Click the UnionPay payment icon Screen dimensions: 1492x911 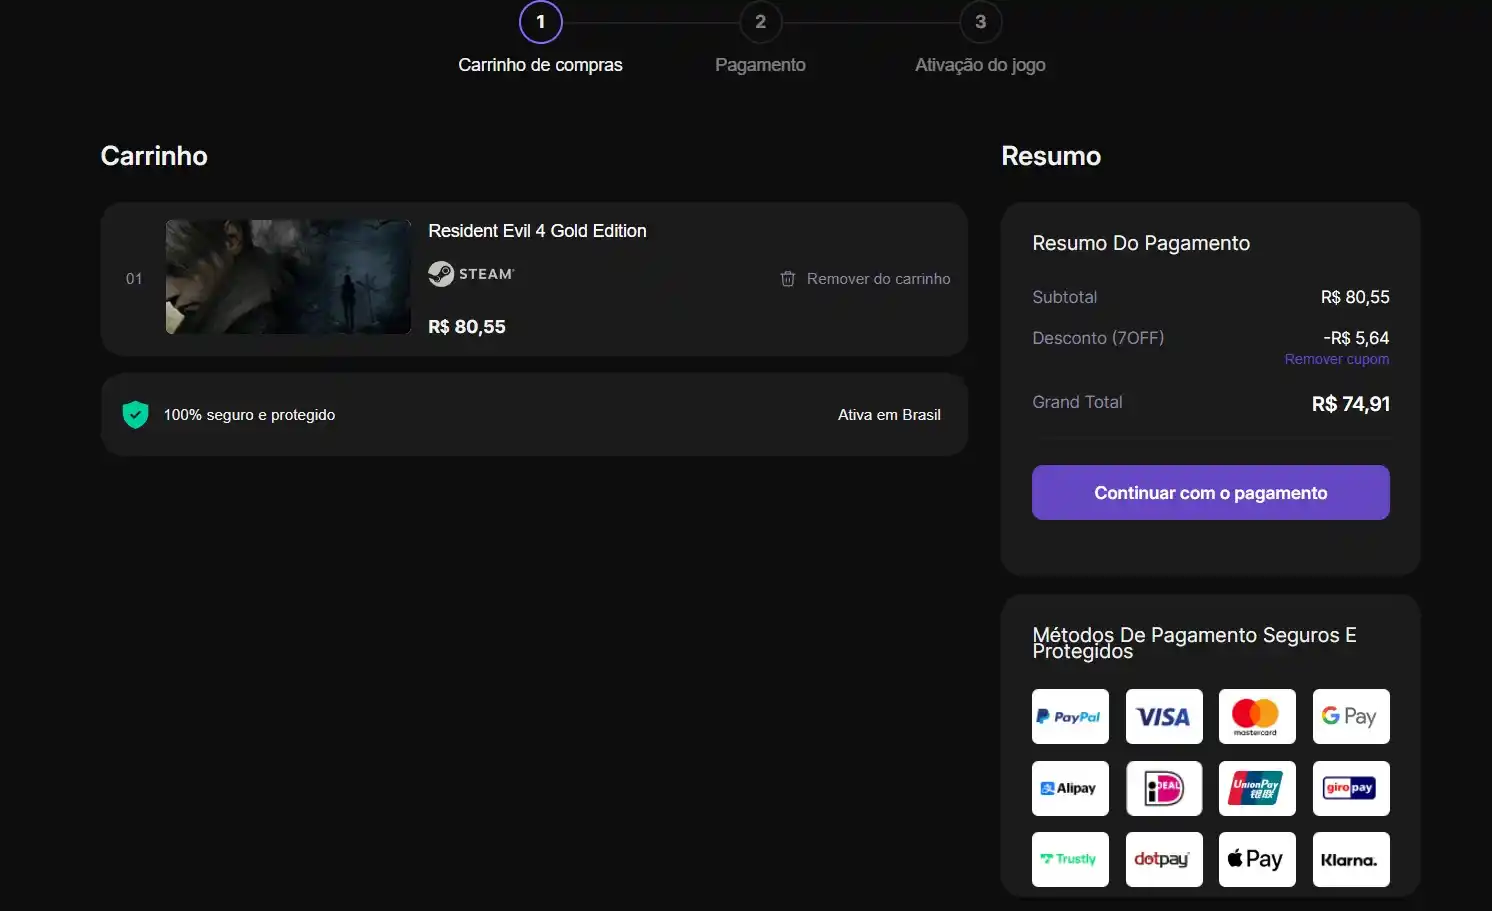click(x=1257, y=788)
